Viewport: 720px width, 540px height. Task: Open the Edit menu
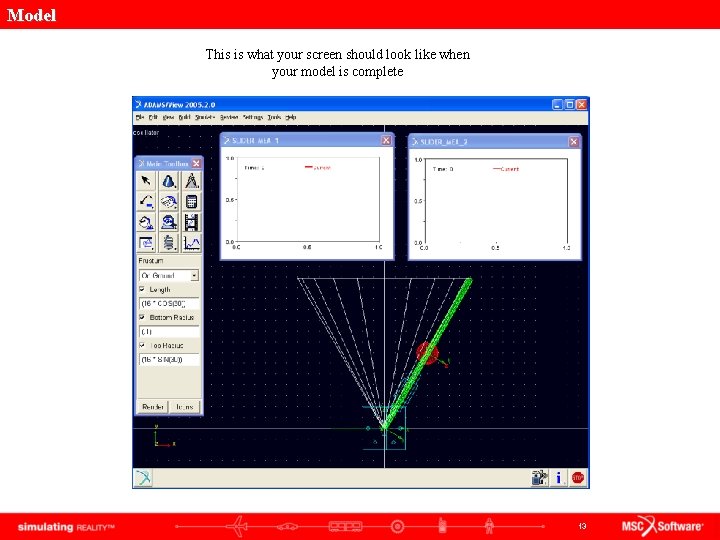pos(153,118)
